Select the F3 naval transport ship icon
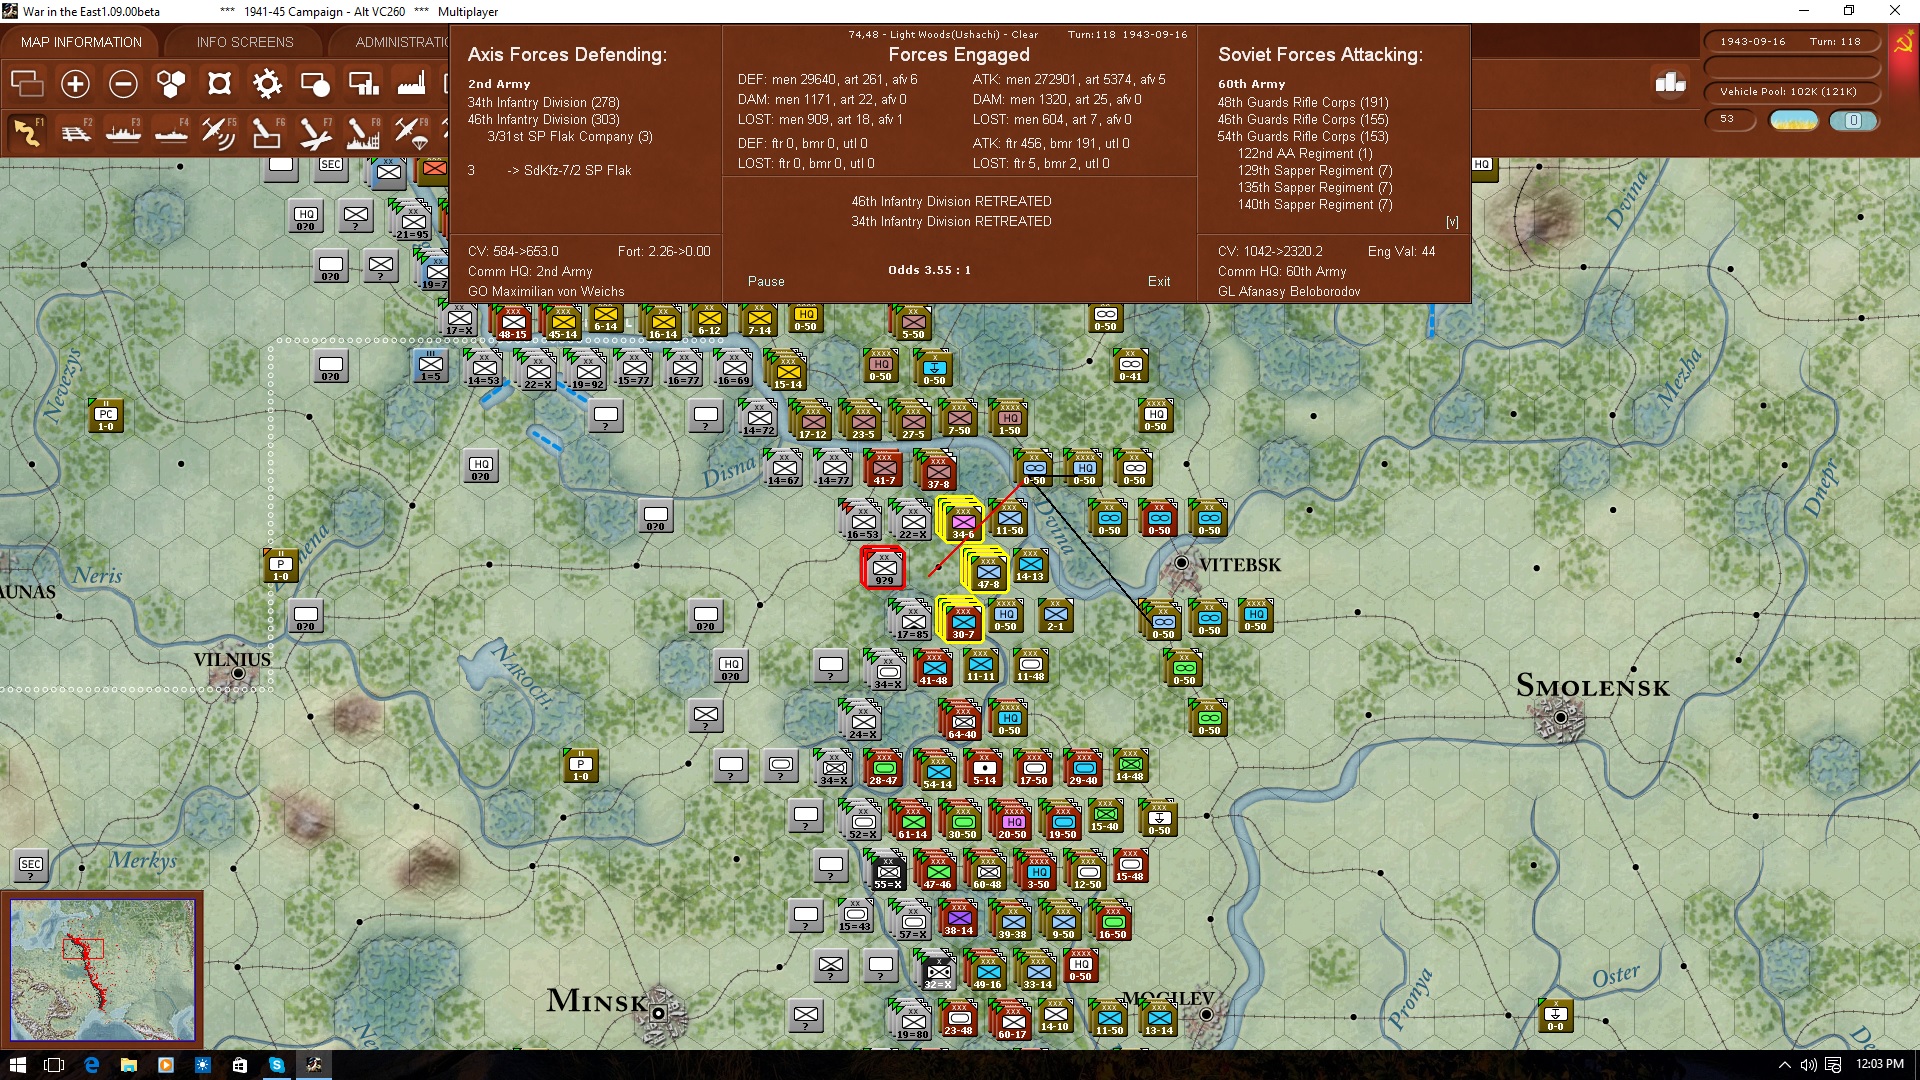Viewport: 1920px width, 1080px height. (123, 132)
